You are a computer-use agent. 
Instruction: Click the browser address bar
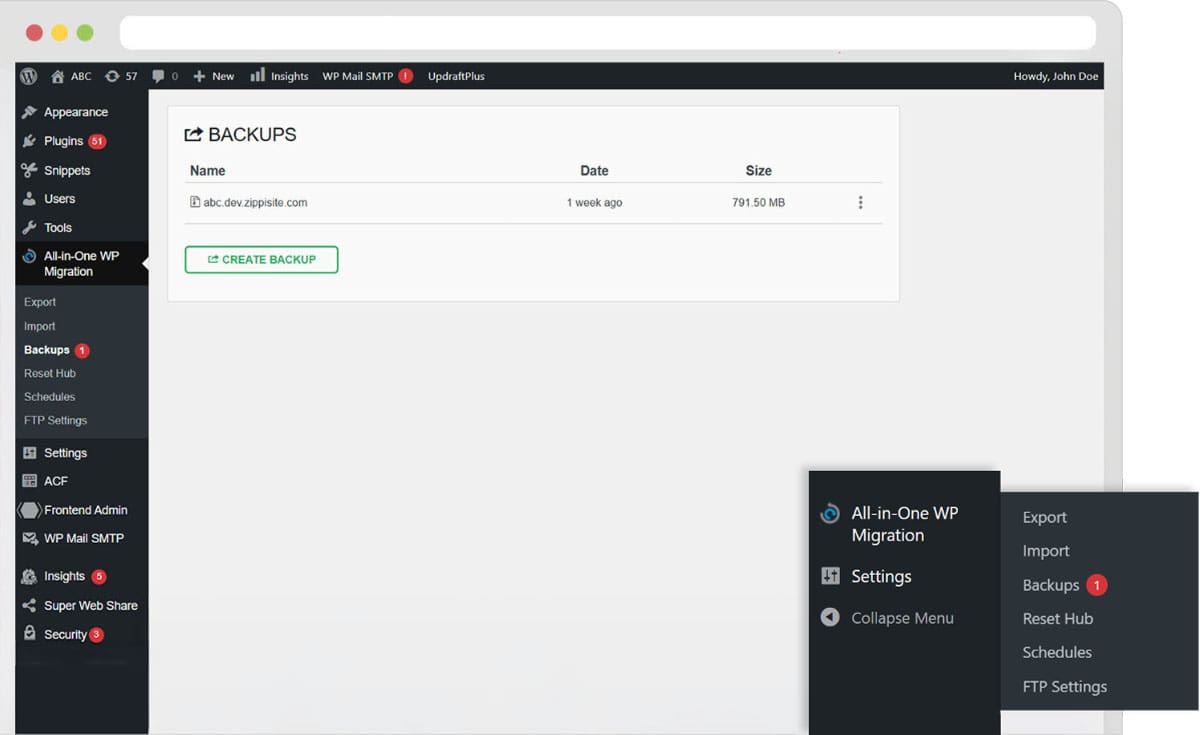pyautogui.click(x=608, y=33)
